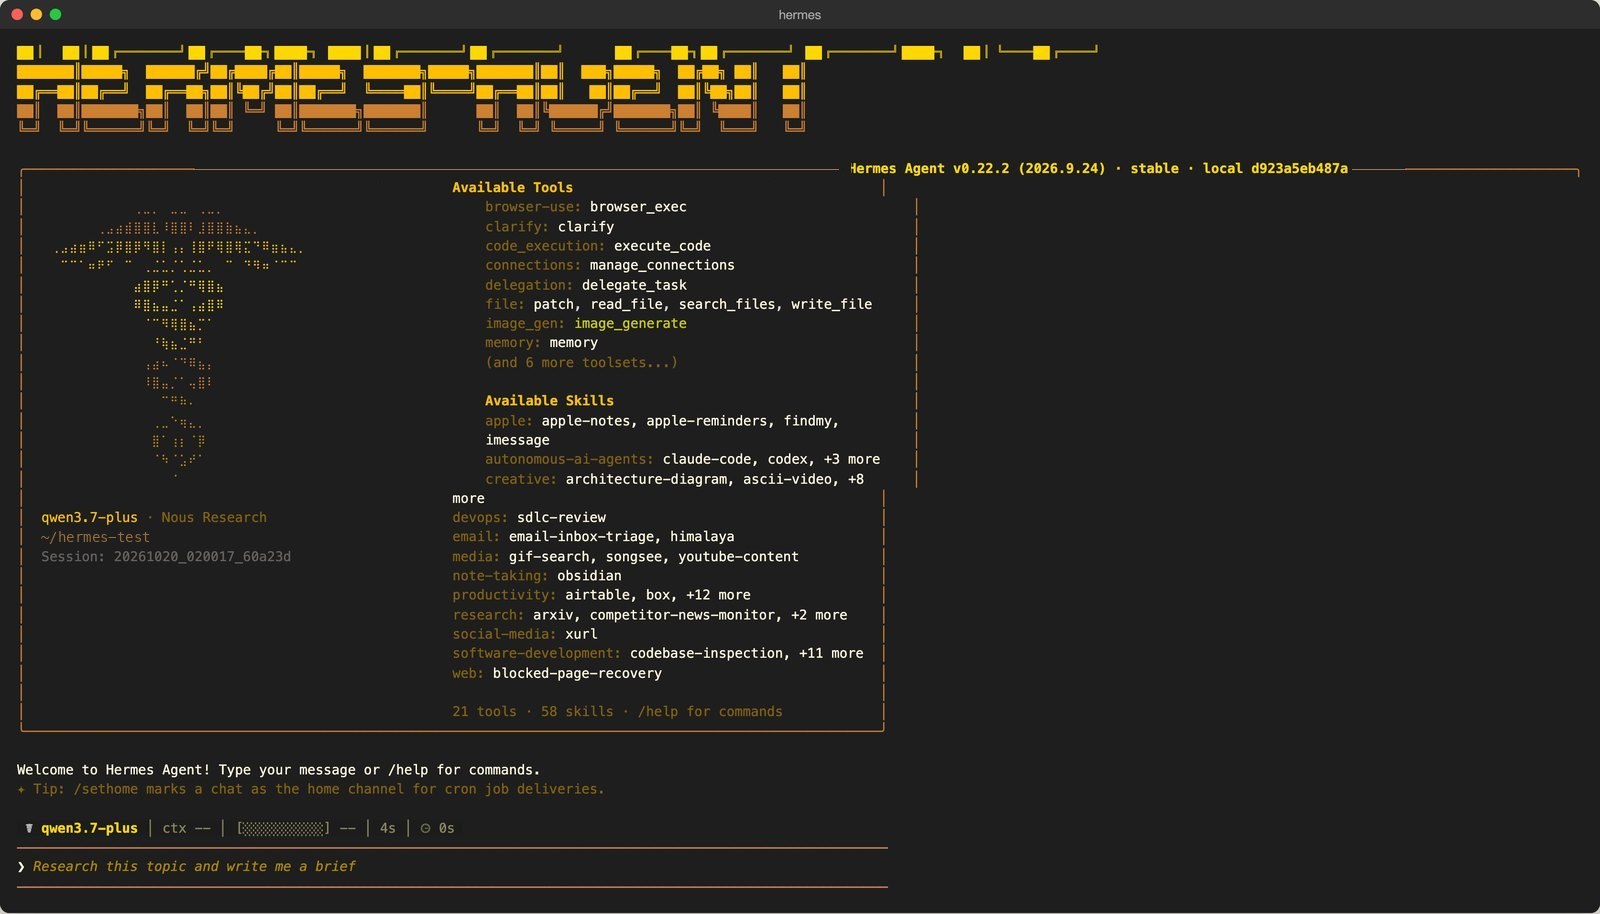Image resolution: width=1600 pixels, height=914 pixels.
Task: Click the yellow minimize window button
Action: tap(36, 14)
